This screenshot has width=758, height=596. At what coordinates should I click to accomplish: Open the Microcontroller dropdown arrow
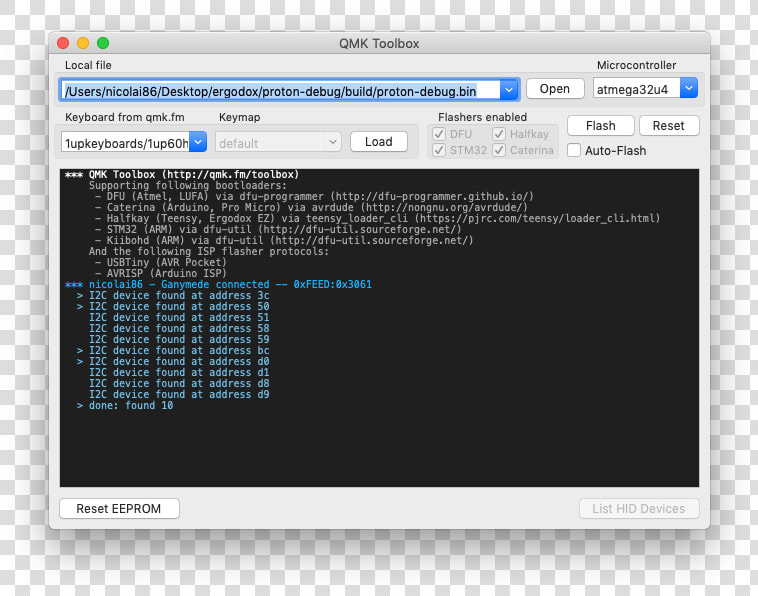(689, 88)
